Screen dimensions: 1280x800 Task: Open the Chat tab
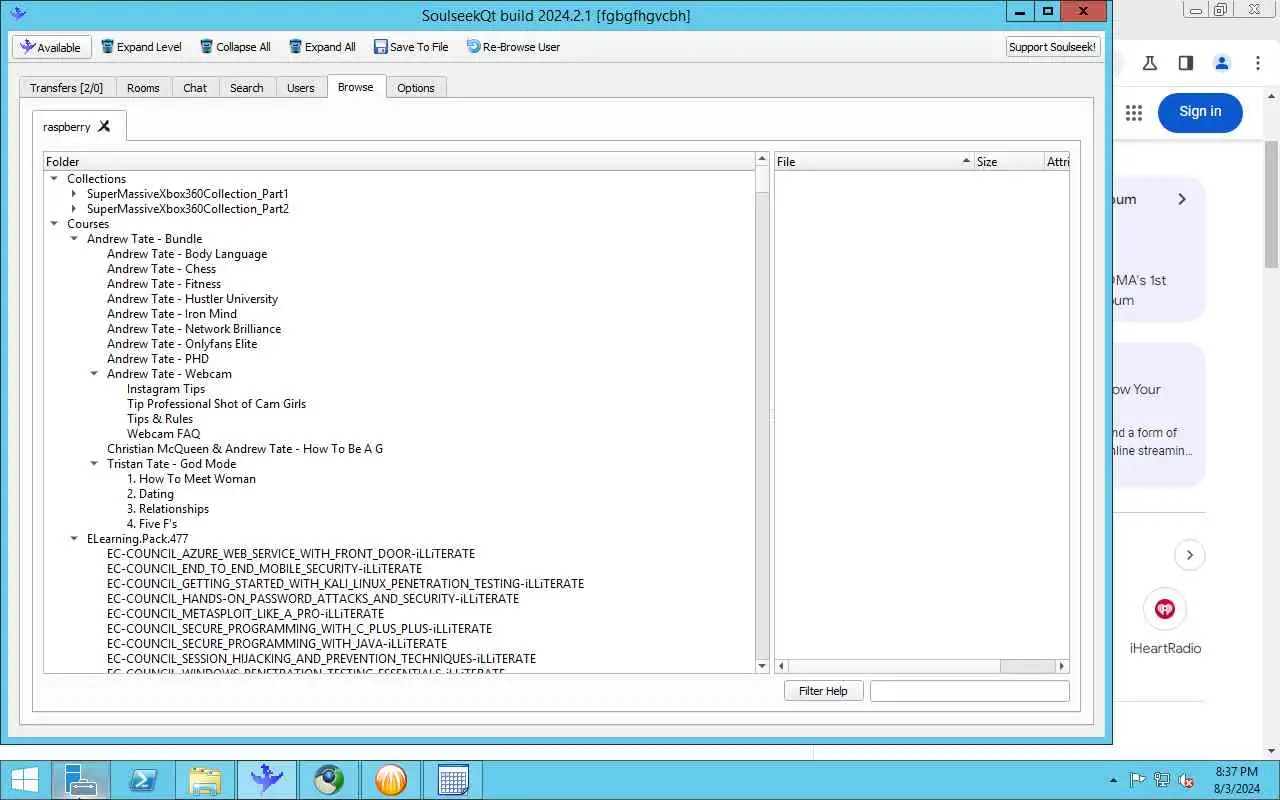coord(195,88)
